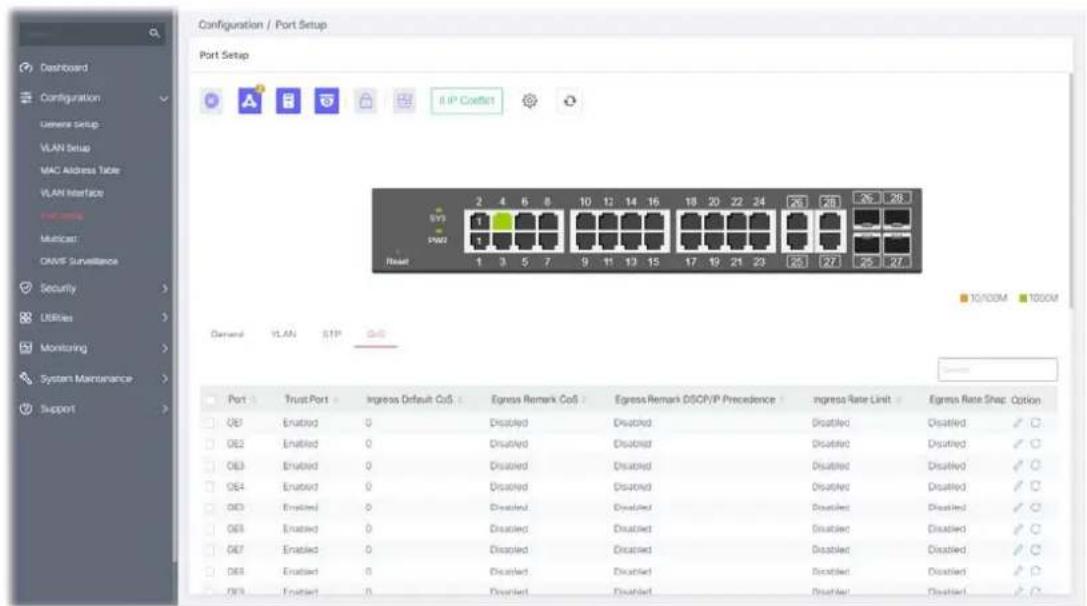Click the reset icon for GE6
This screenshot has width=1087, height=606.
[1035, 529]
